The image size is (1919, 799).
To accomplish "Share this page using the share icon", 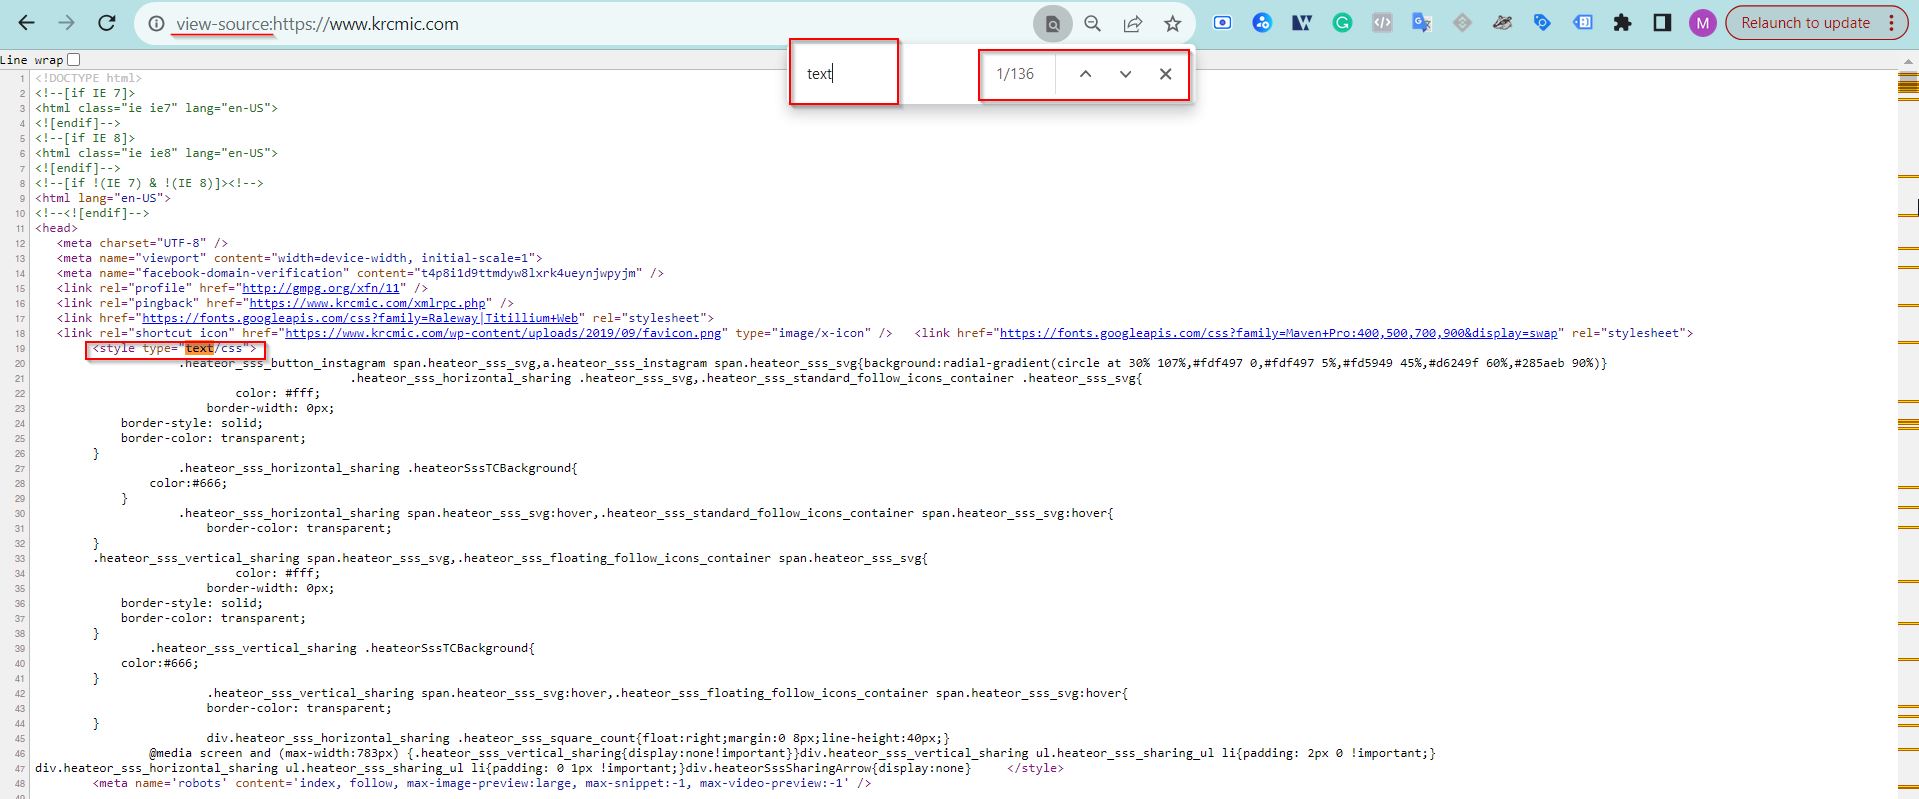I will (1132, 23).
